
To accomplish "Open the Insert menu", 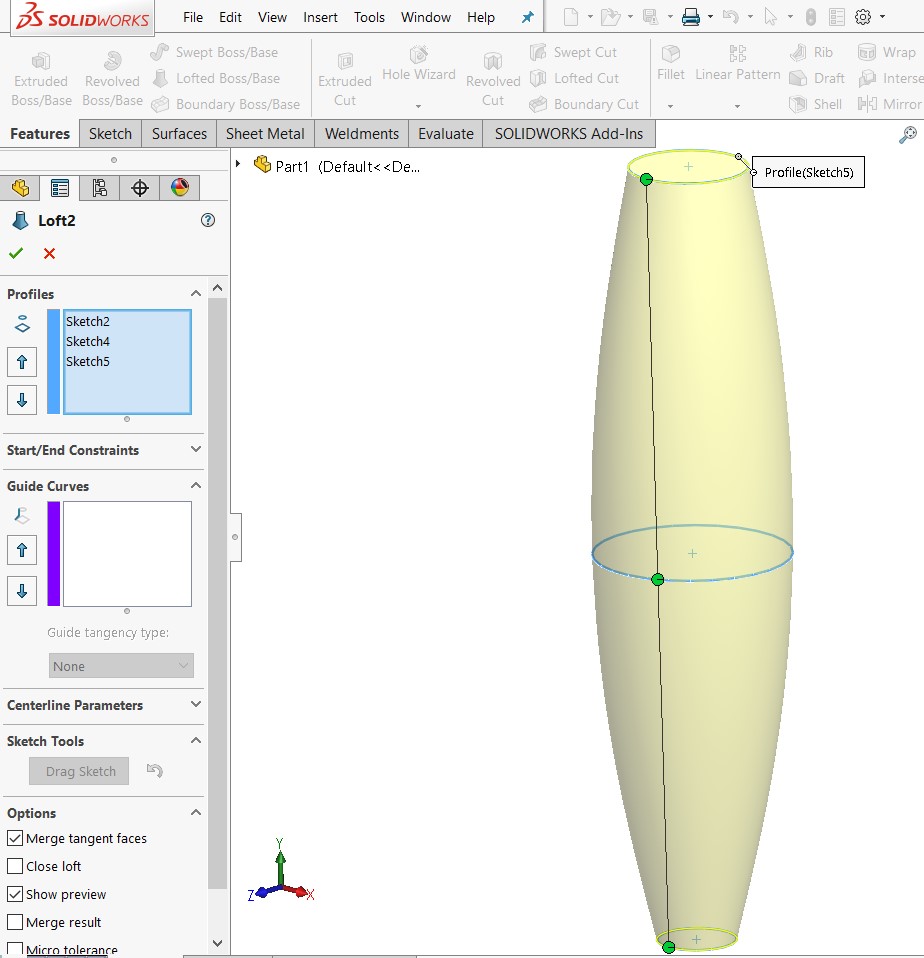I will (x=320, y=17).
